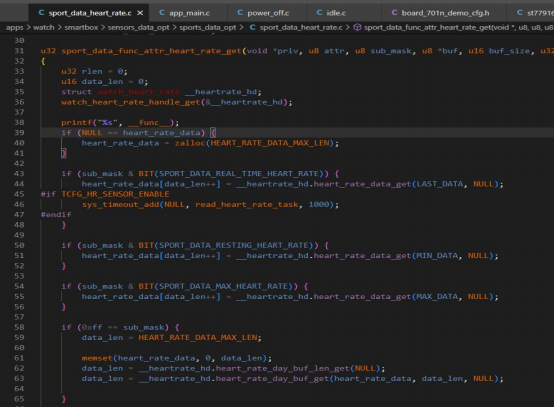
Task: Click the C icon on board_701n_demo_cfg.h tab
Action: click(394, 13)
